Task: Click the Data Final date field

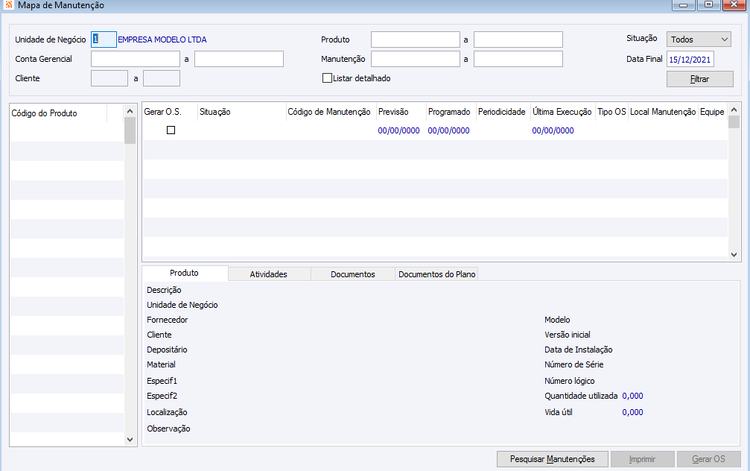Action: pos(690,59)
